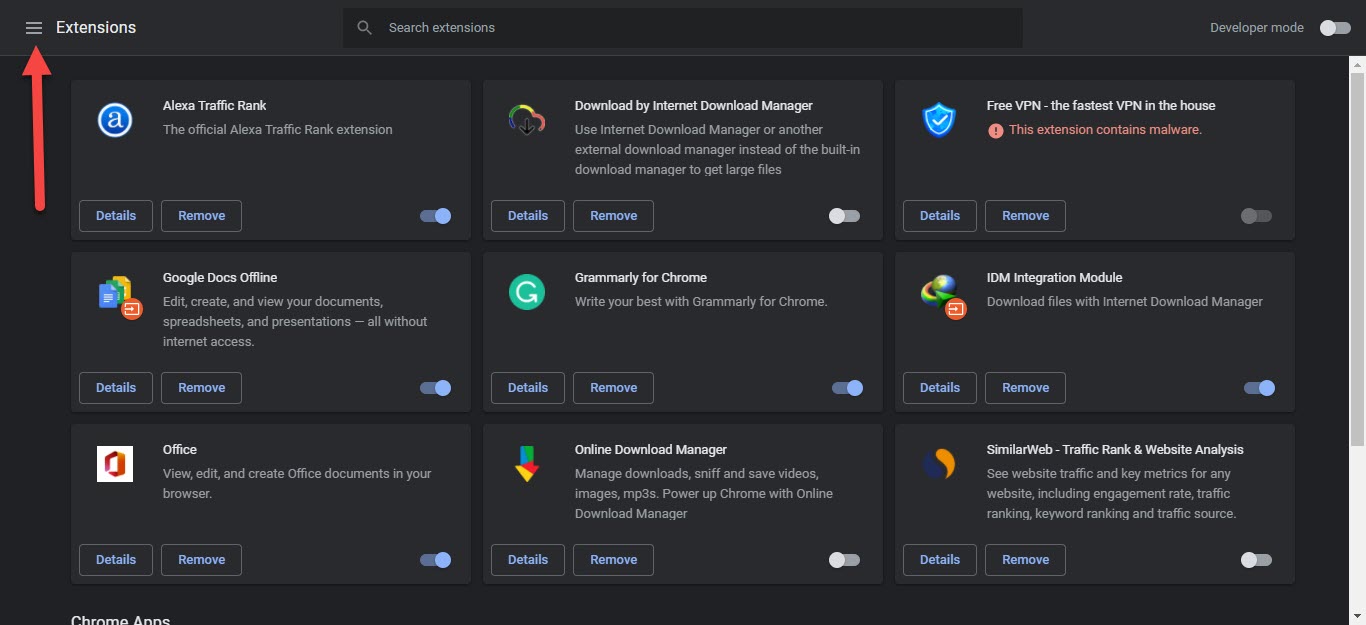Click the Free VPN shield icon

click(938, 121)
